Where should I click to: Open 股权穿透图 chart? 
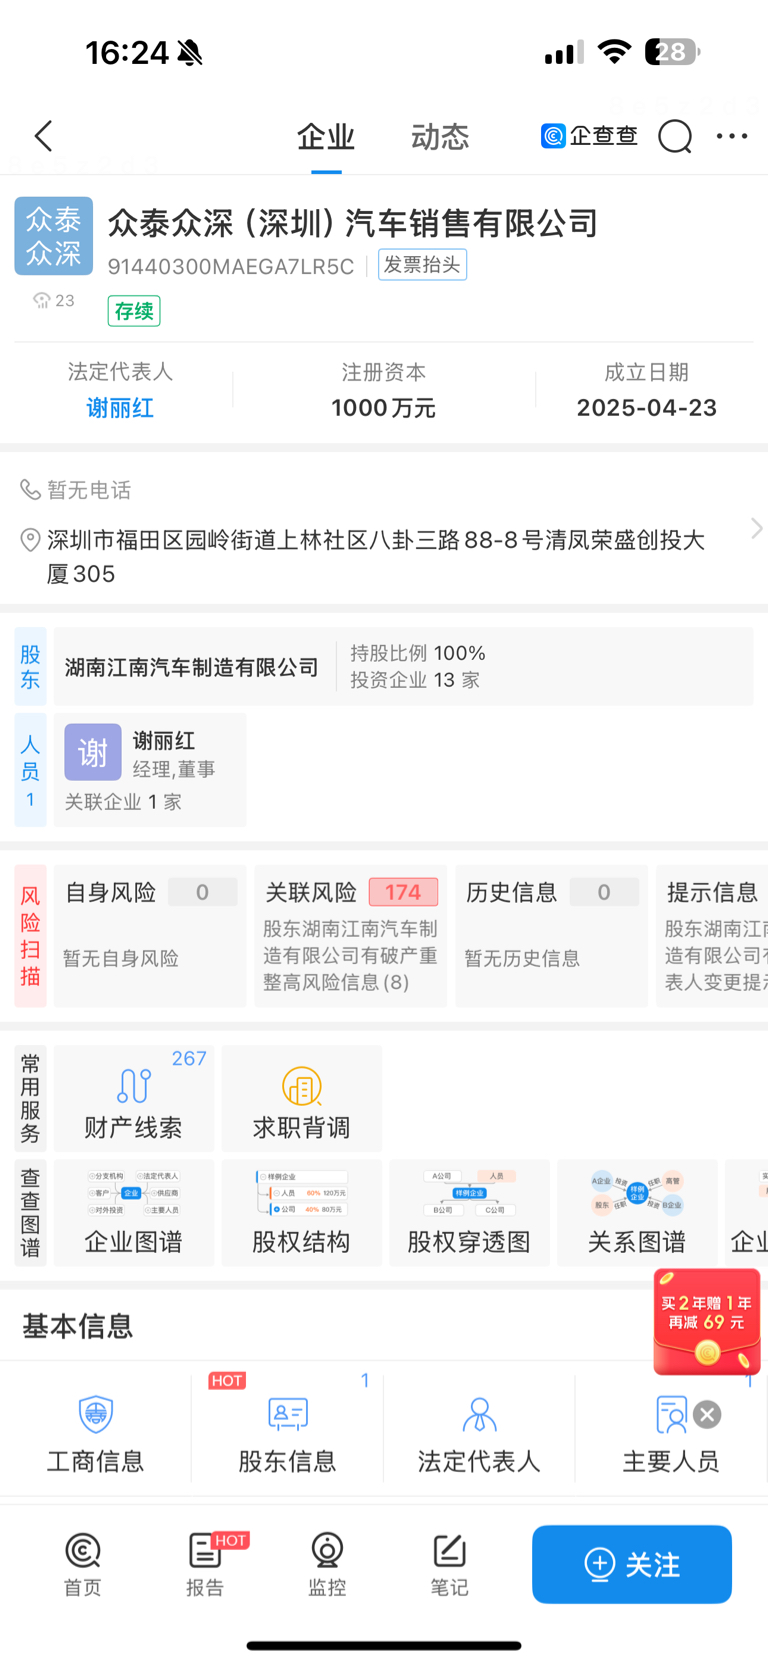pyautogui.click(x=469, y=1213)
